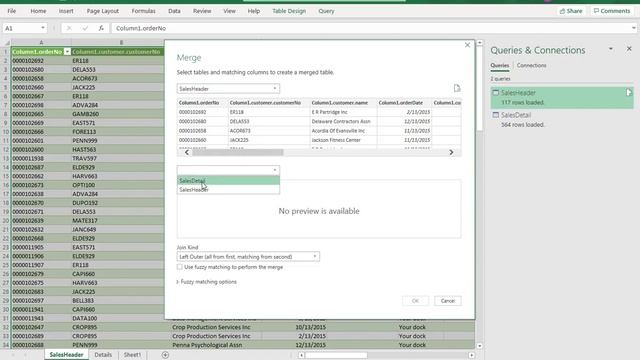Switch to the Sheet1 sheet tab
The height and width of the screenshot is (360, 640).
click(x=132, y=355)
